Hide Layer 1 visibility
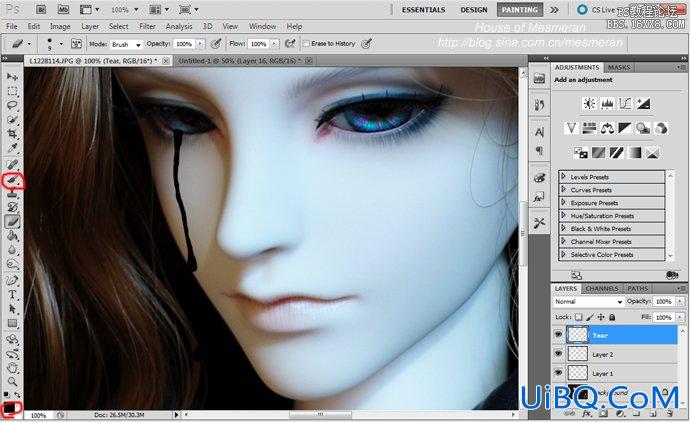 tap(558, 373)
